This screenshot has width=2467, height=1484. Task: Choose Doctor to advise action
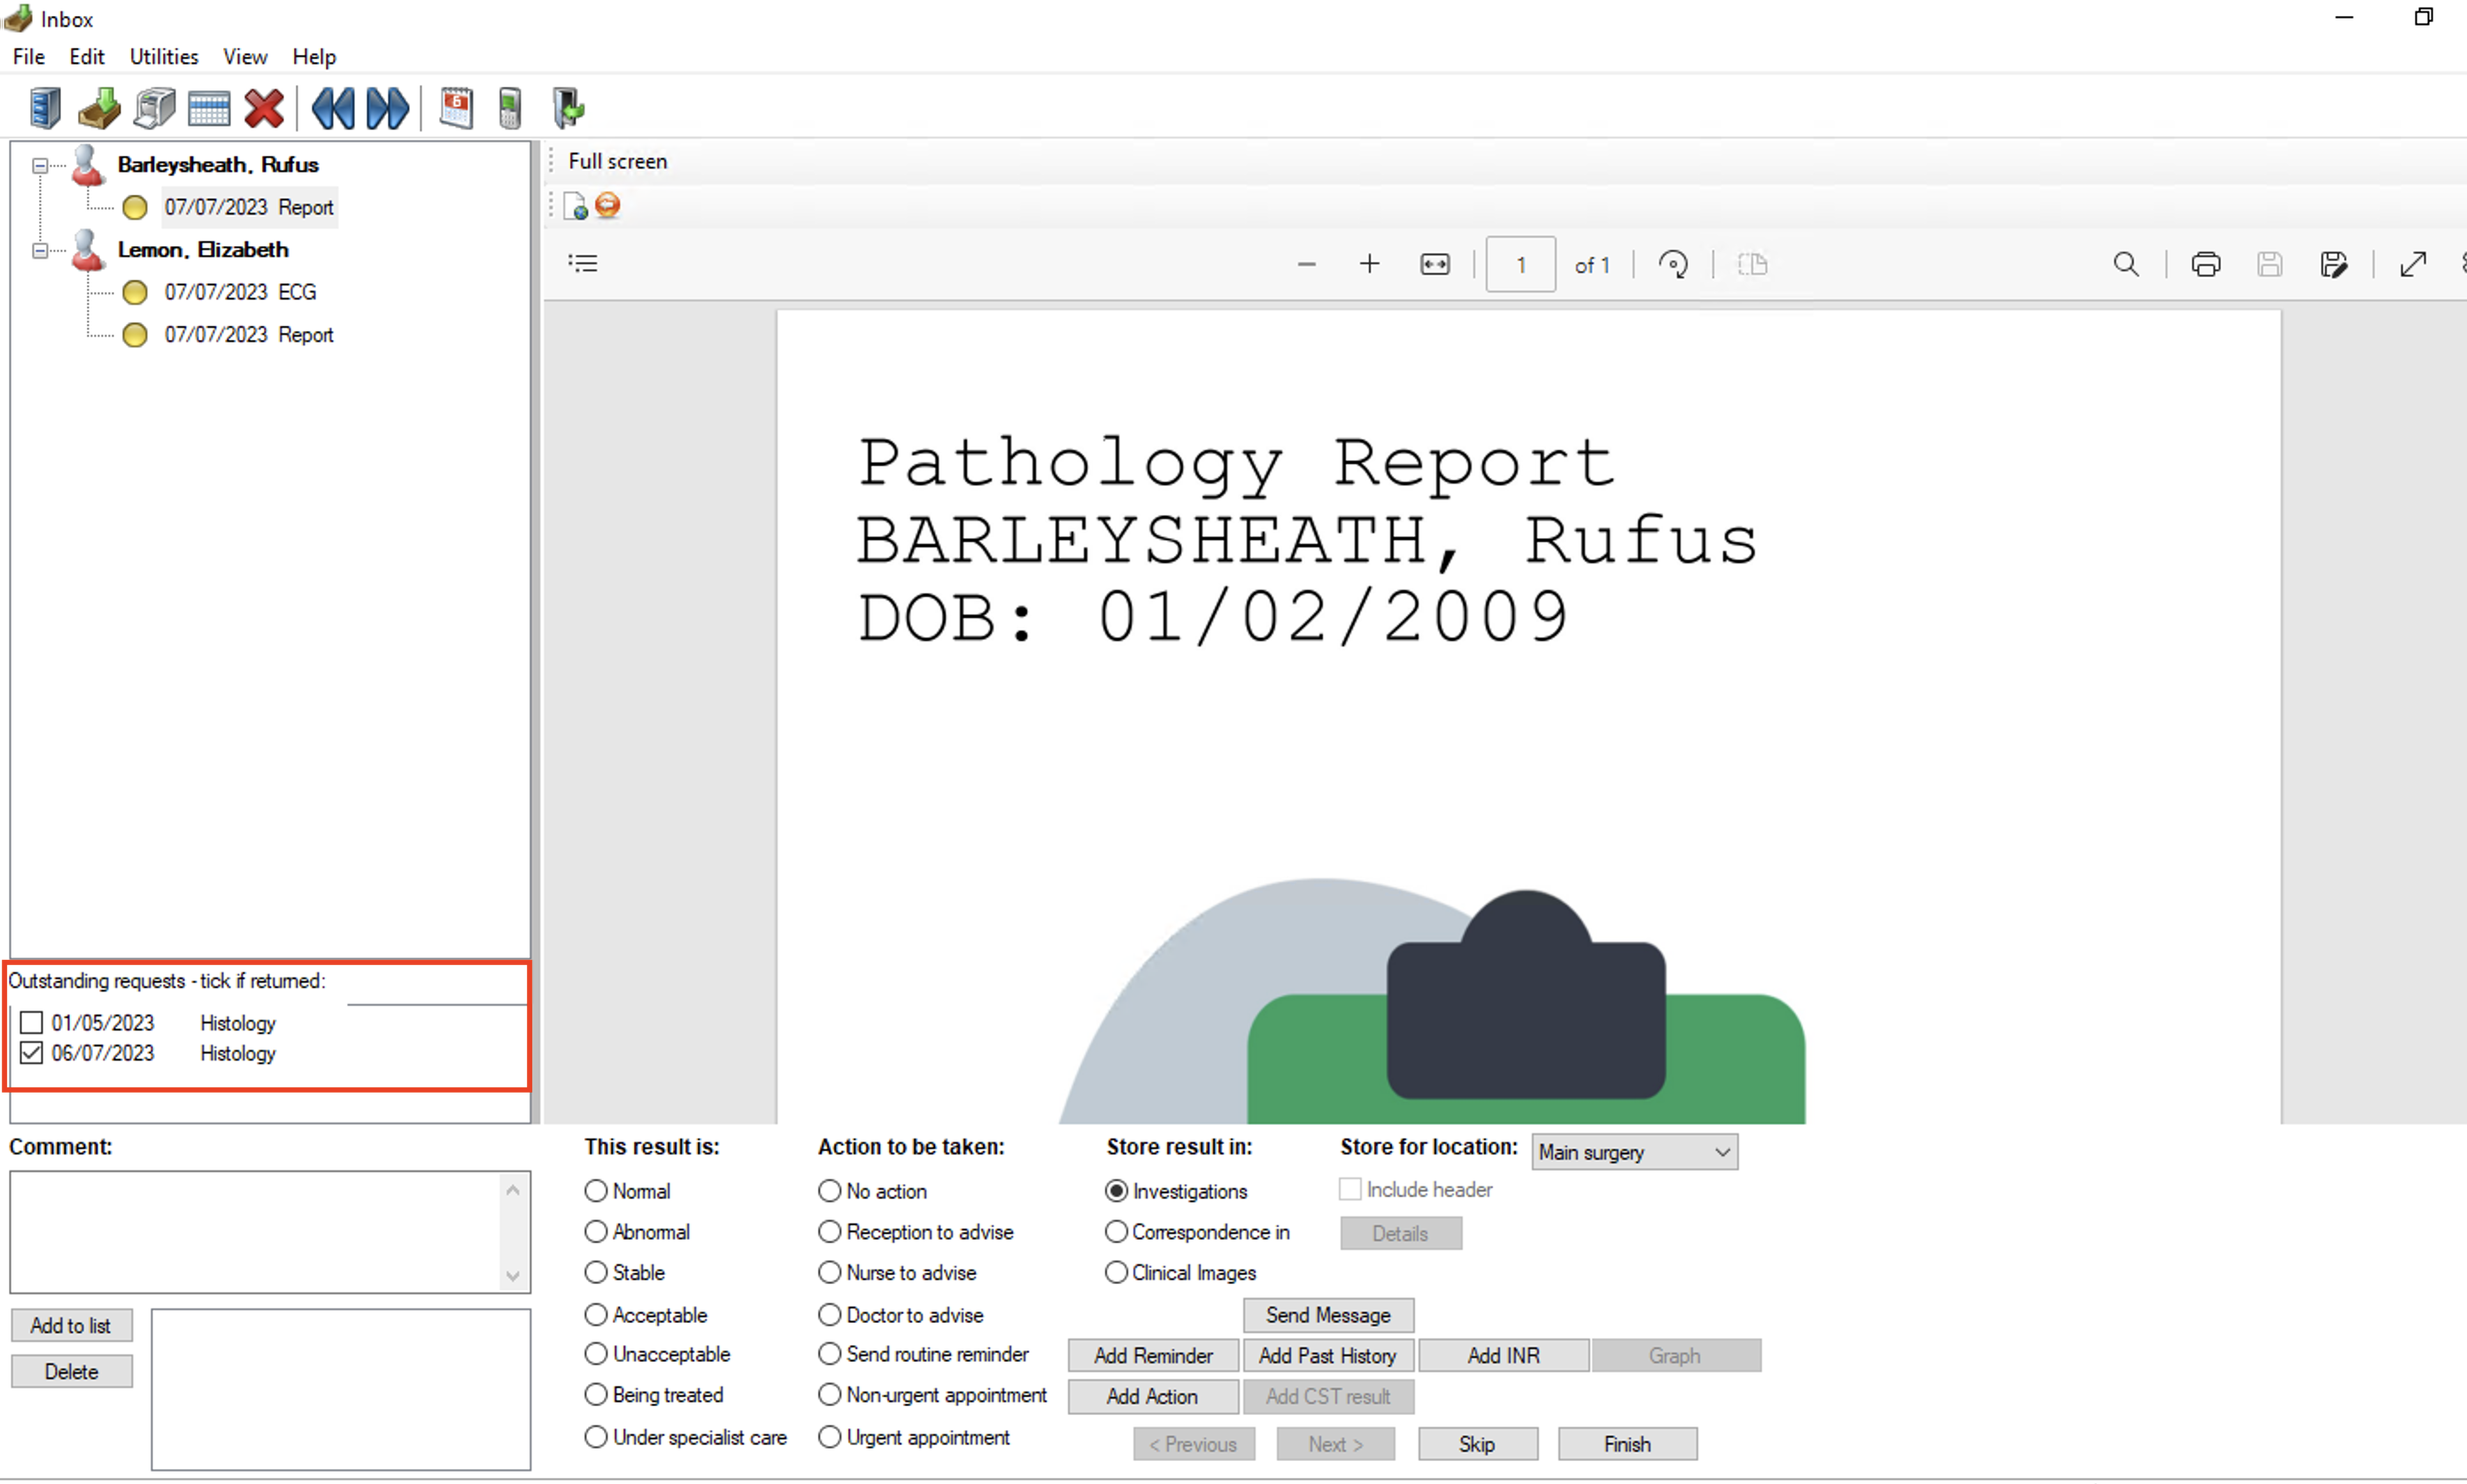click(829, 1314)
